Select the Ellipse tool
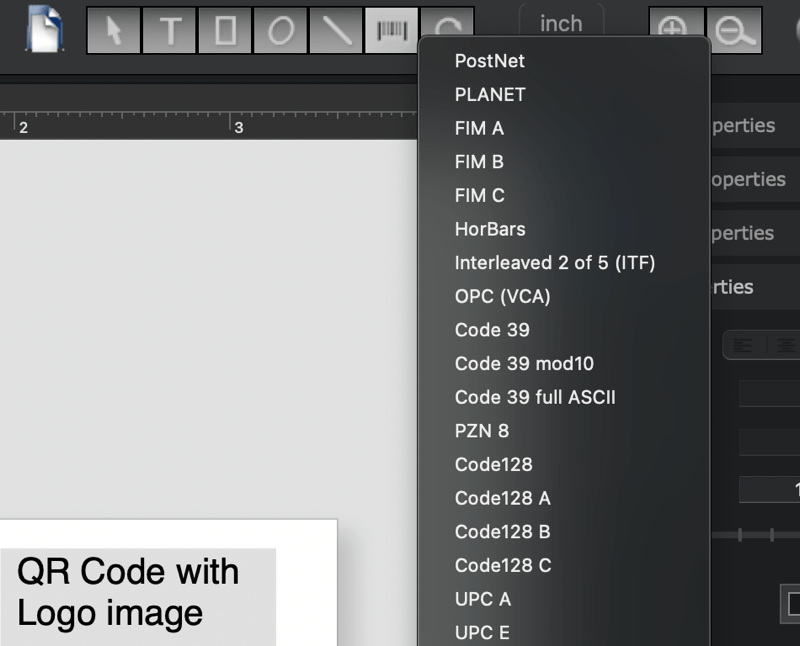This screenshot has width=800, height=646. pos(282,30)
